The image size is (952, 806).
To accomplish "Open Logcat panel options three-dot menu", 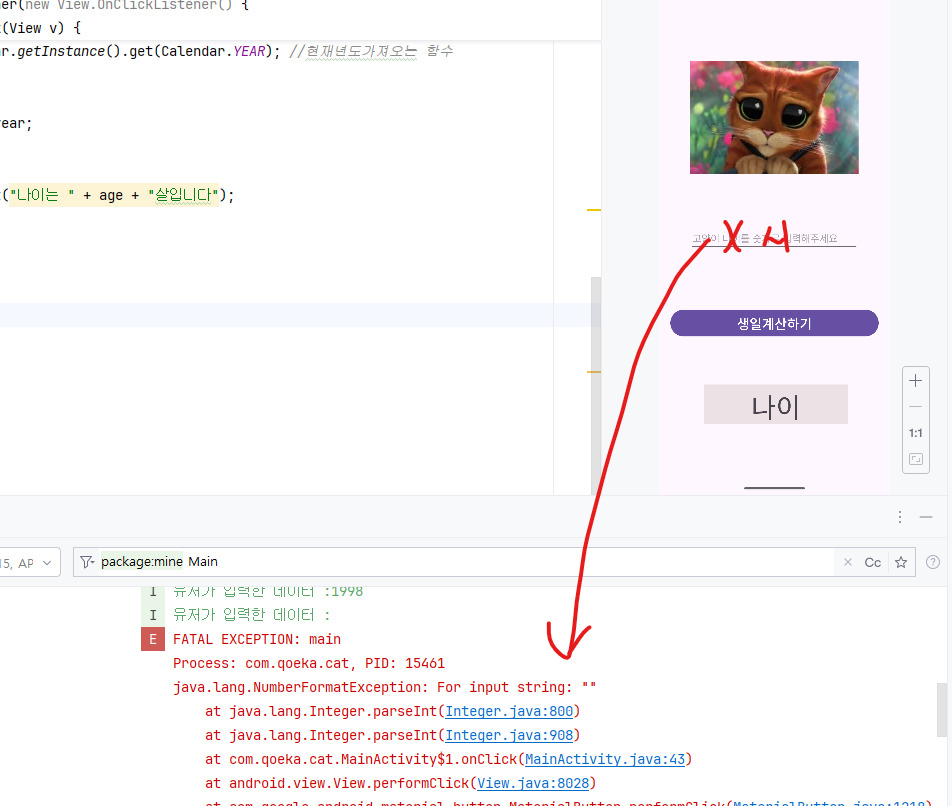I will click(900, 516).
